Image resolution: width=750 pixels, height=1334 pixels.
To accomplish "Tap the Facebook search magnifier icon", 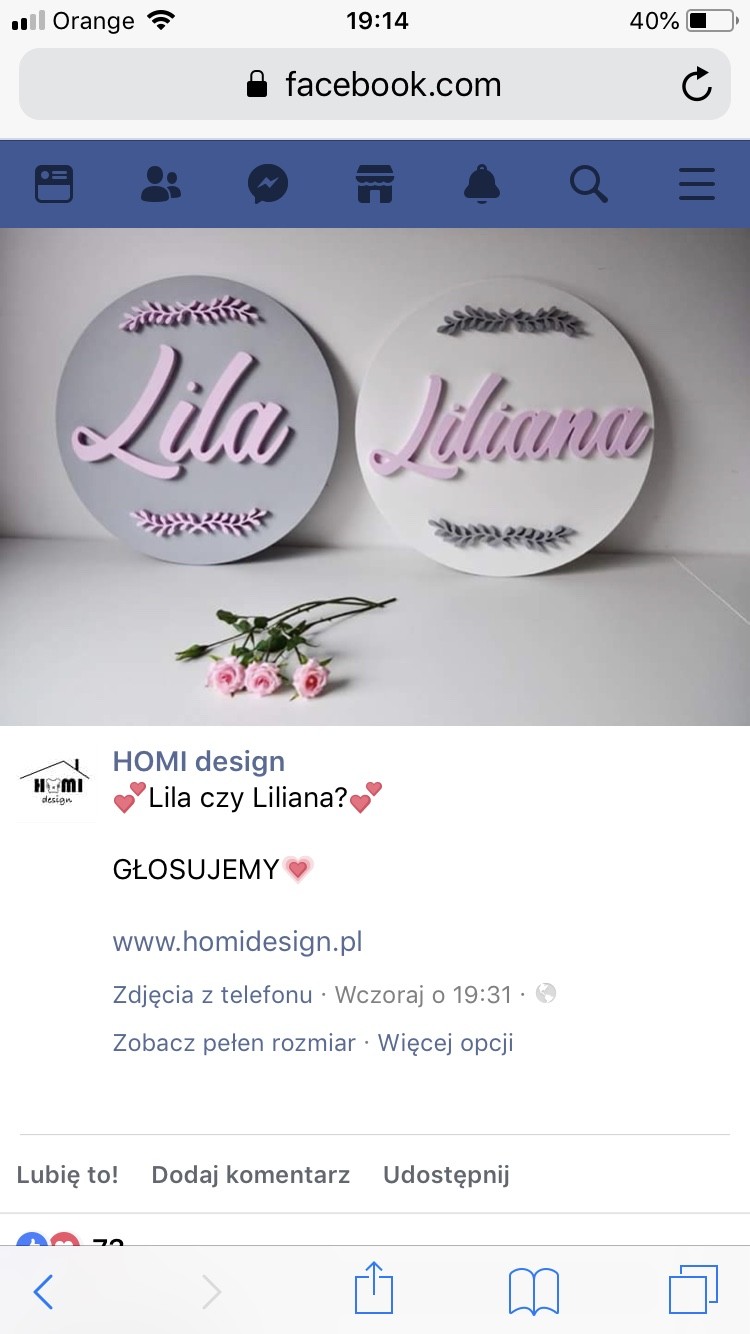I will [589, 184].
